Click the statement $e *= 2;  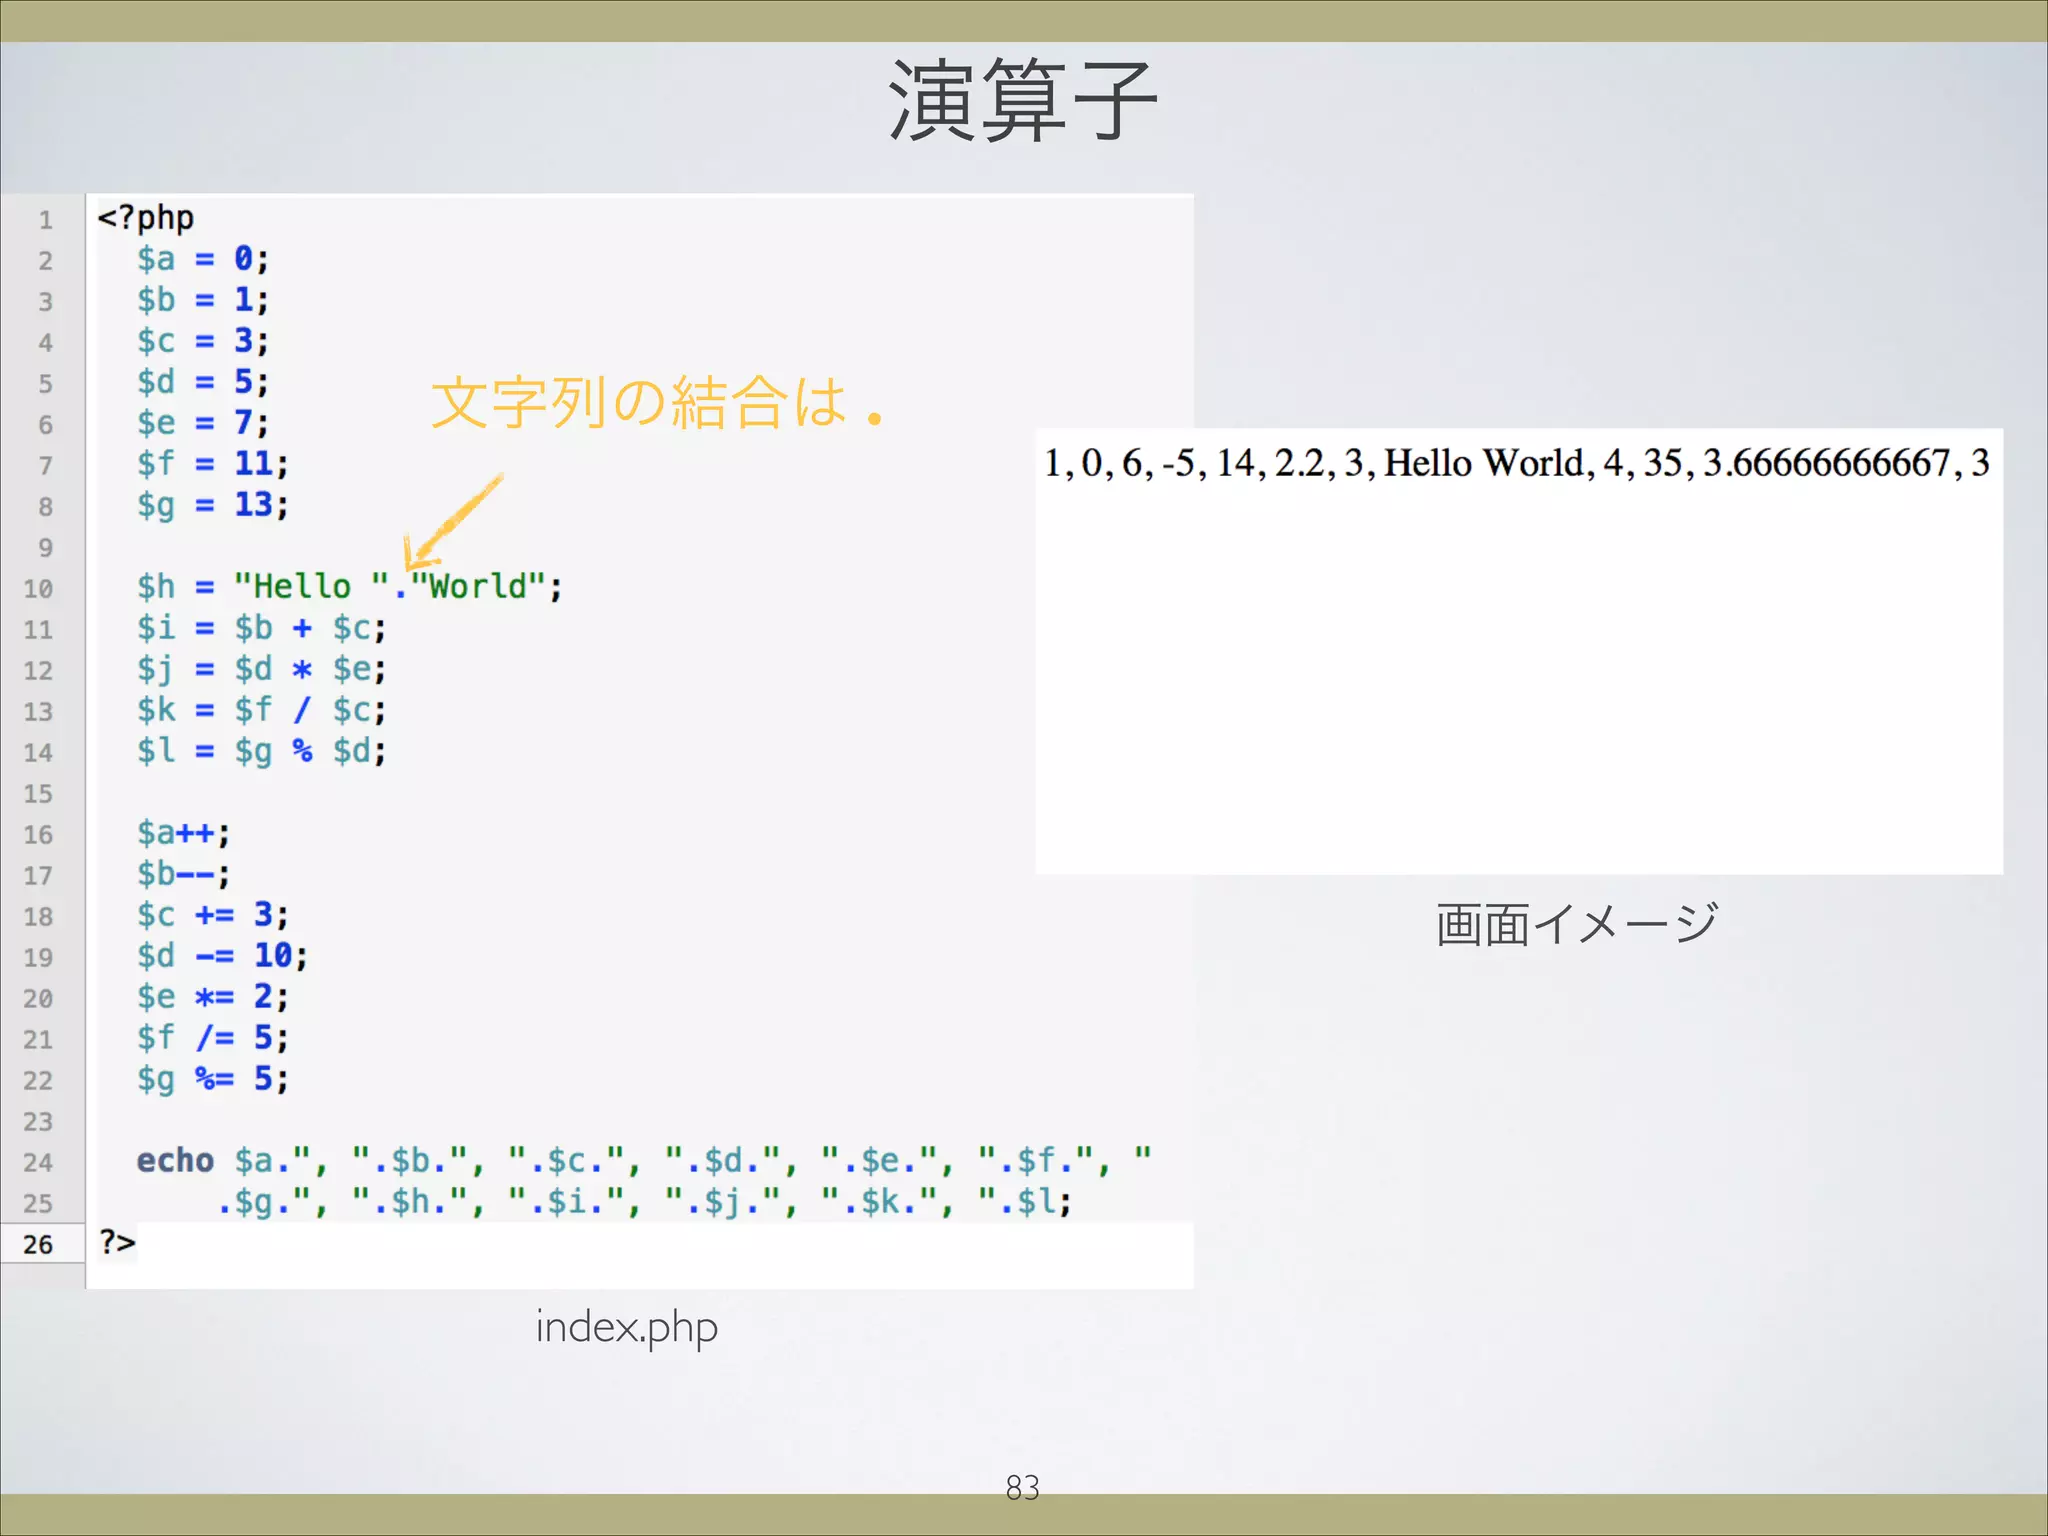click(x=213, y=997)
